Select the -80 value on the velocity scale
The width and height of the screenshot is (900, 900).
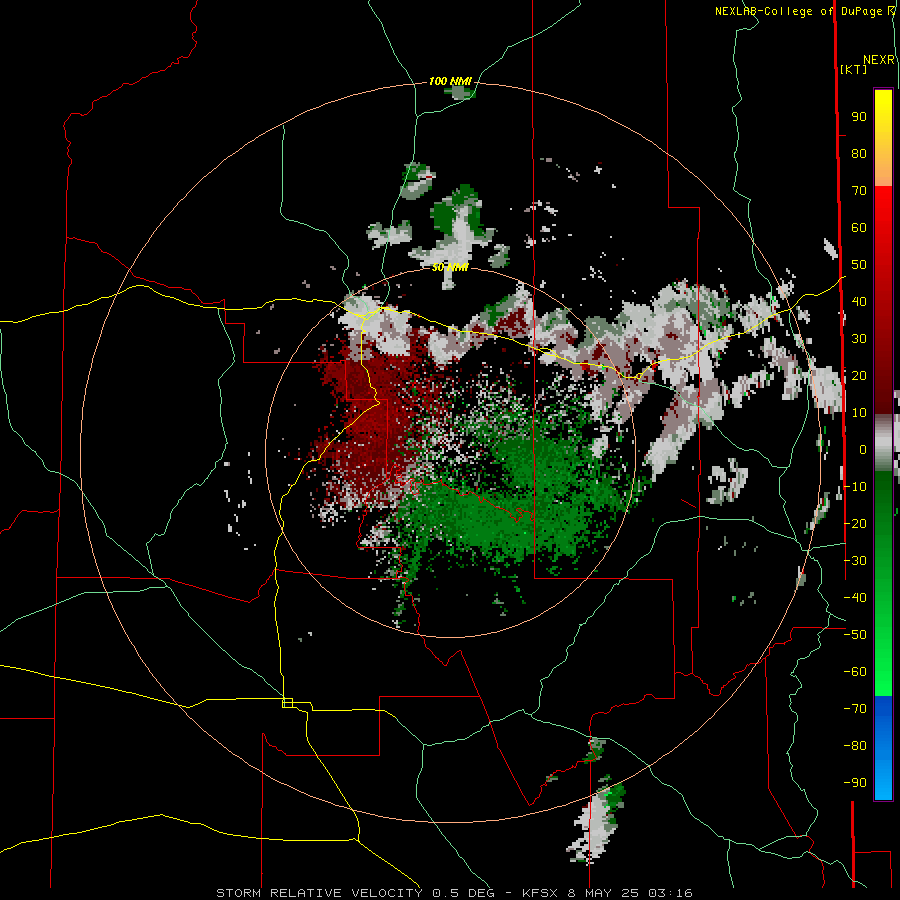click(x=855, y=746)
